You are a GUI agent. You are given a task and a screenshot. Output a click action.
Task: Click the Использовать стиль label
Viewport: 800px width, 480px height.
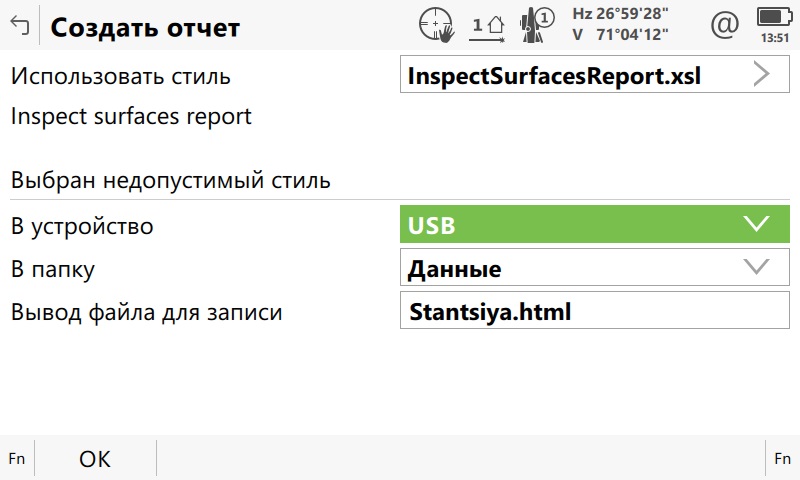[x=121, y=76]
